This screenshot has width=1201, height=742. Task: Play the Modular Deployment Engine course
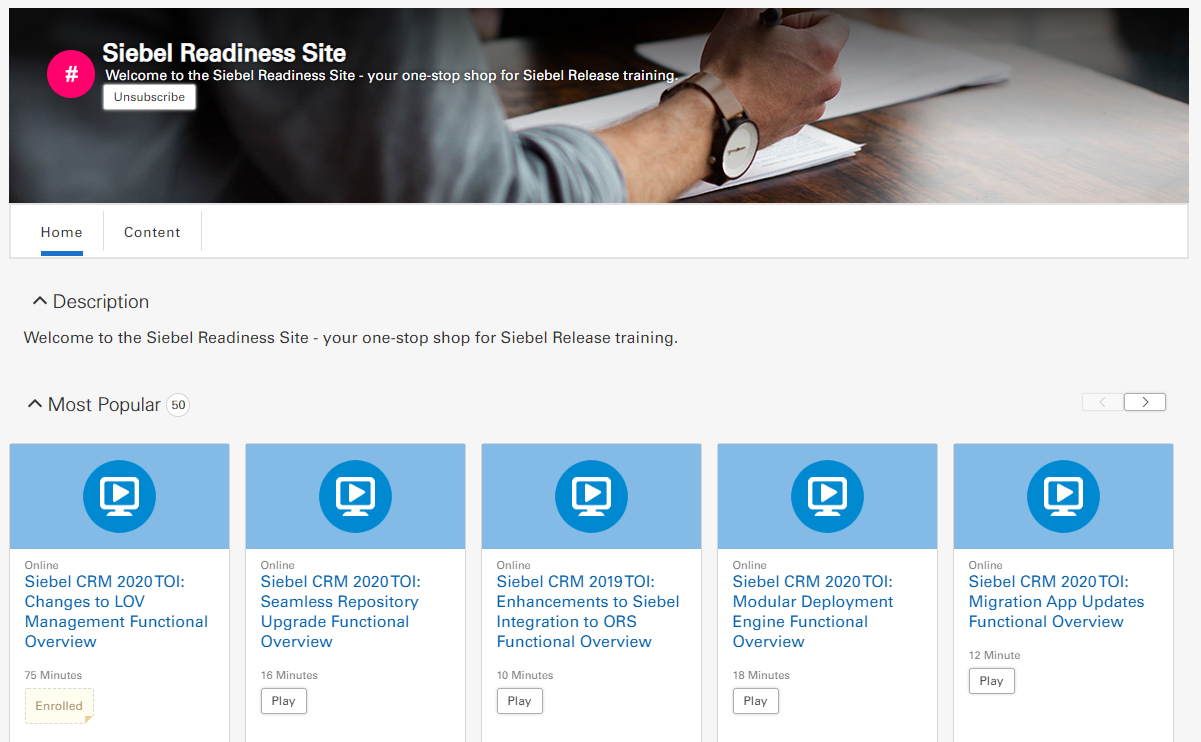tap(756, 701)
